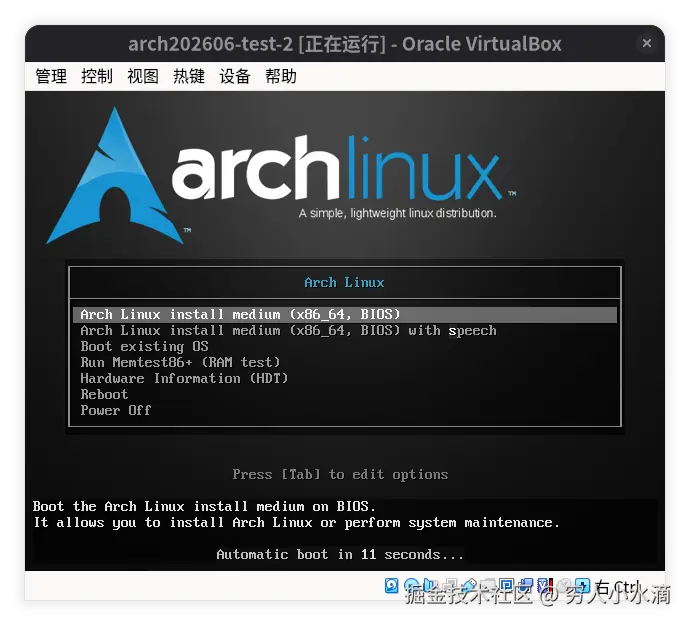Click the Arch Linux boot menu title
Screen dimensions: 690x625
coord(345,283)
